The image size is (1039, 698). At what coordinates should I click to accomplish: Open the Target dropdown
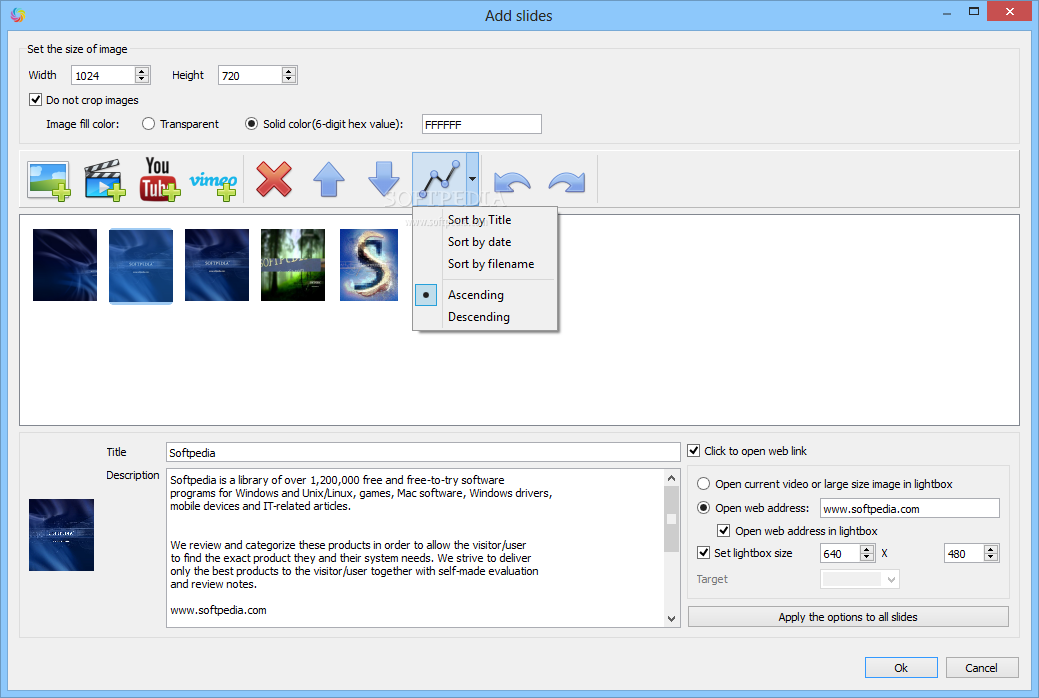point(859,579)
